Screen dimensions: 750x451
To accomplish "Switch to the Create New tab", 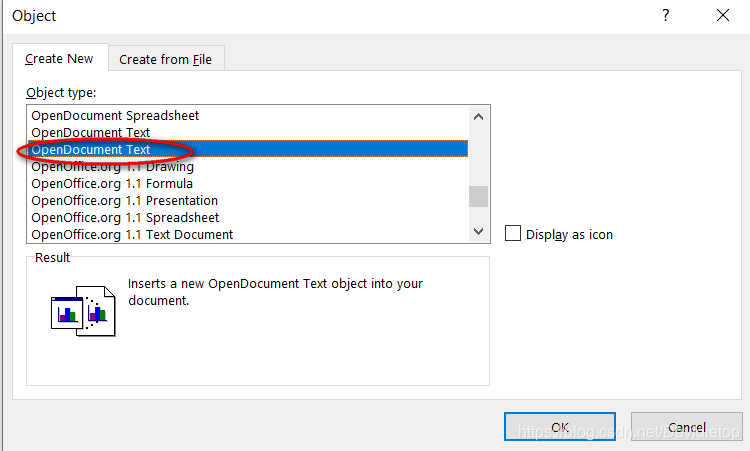I will tap(60, 58).
